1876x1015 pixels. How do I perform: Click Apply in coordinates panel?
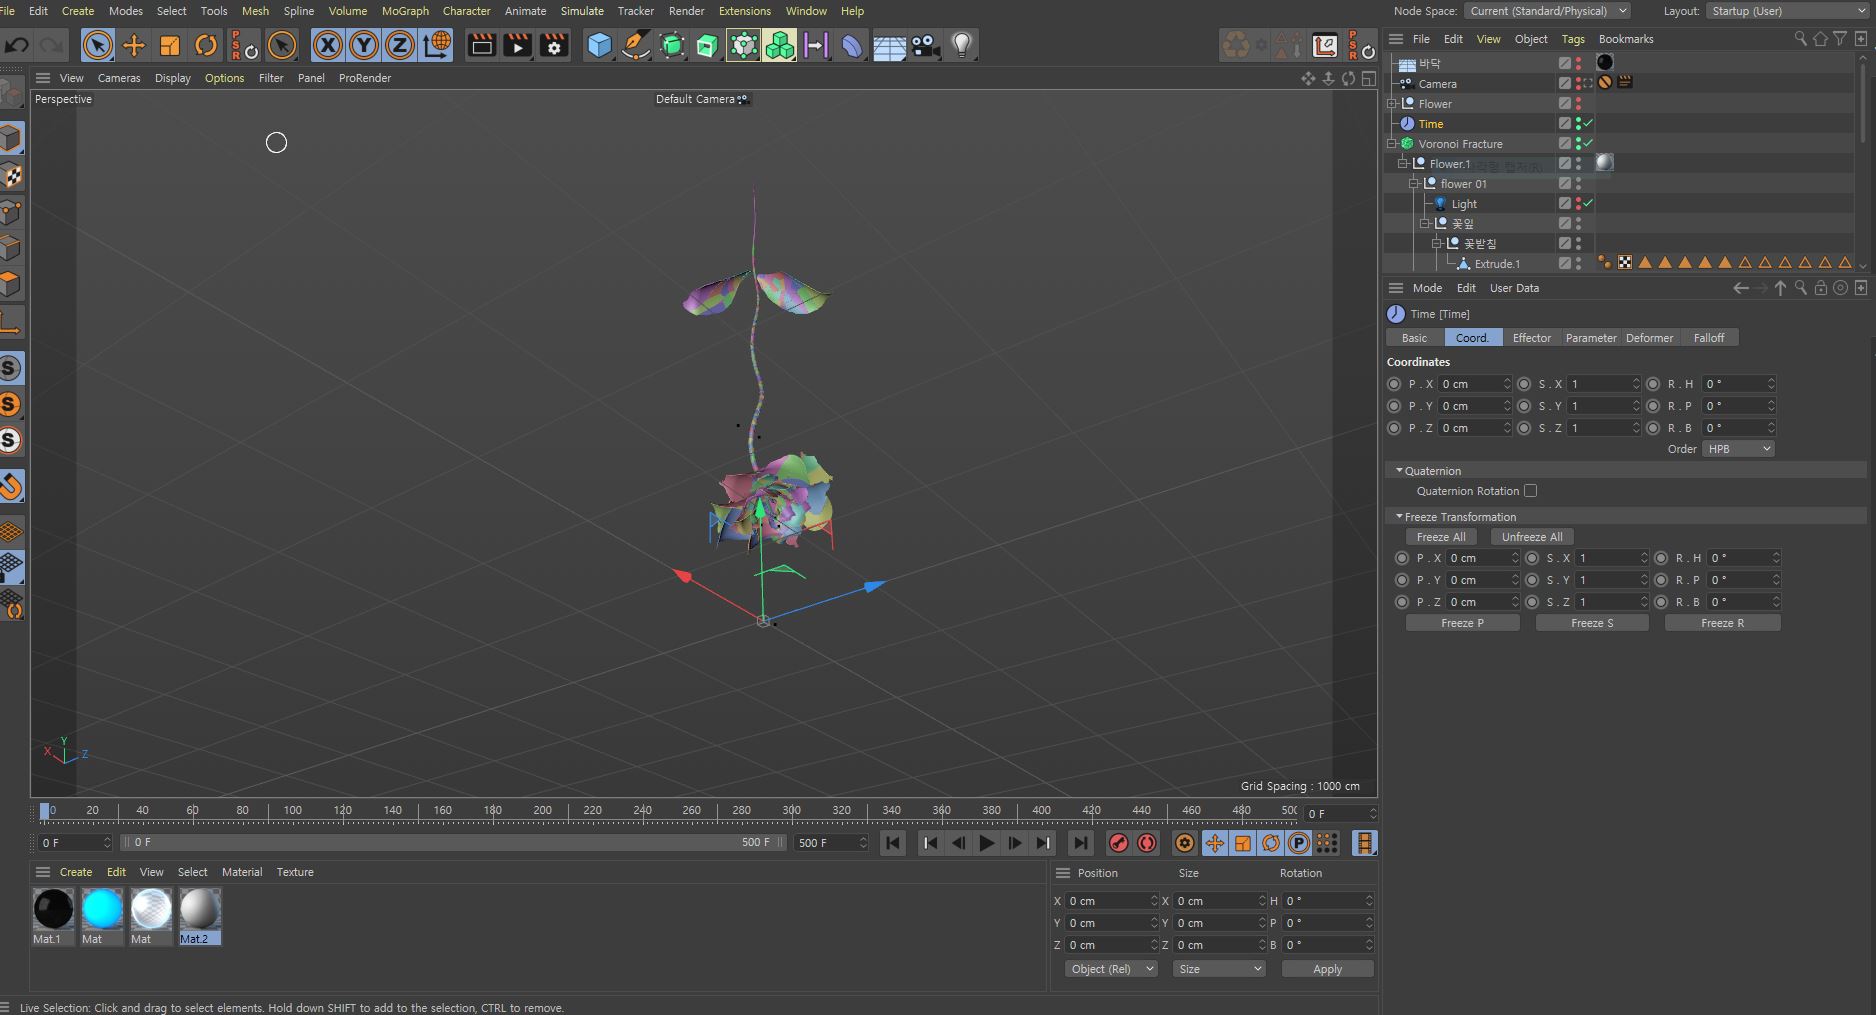coord(1327,969)
